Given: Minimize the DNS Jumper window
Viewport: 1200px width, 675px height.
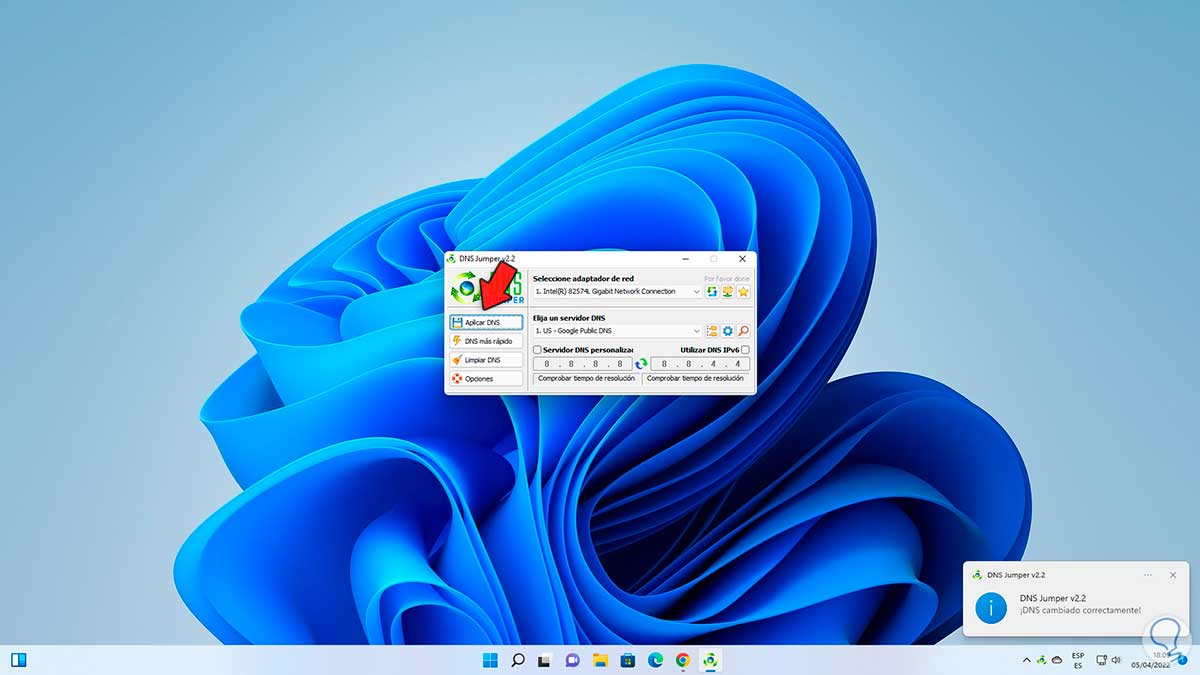Looking at the screenshot, I should point(685,259).
